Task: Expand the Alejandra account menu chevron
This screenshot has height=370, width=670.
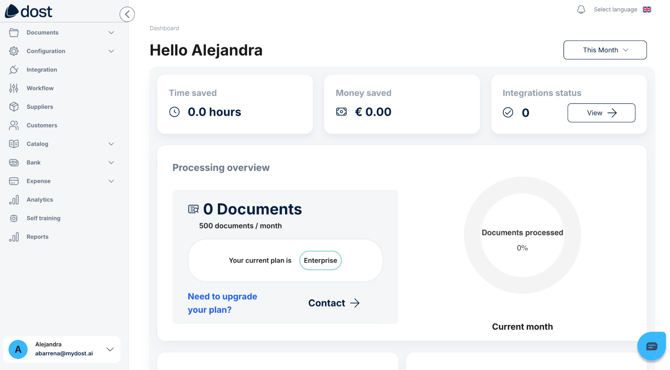Action: point(110,349)
